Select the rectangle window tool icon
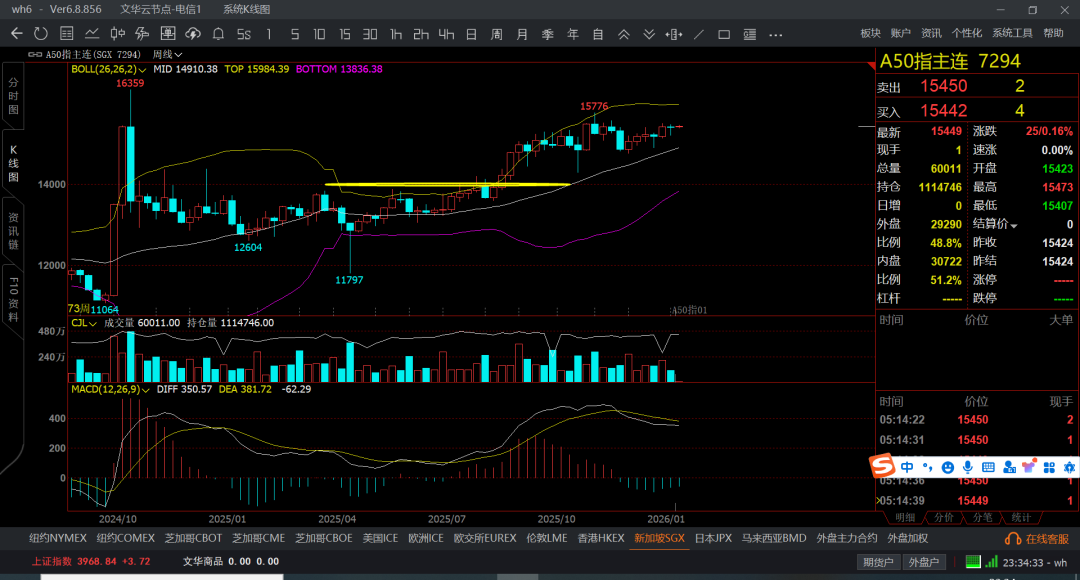 coord(724,34)
